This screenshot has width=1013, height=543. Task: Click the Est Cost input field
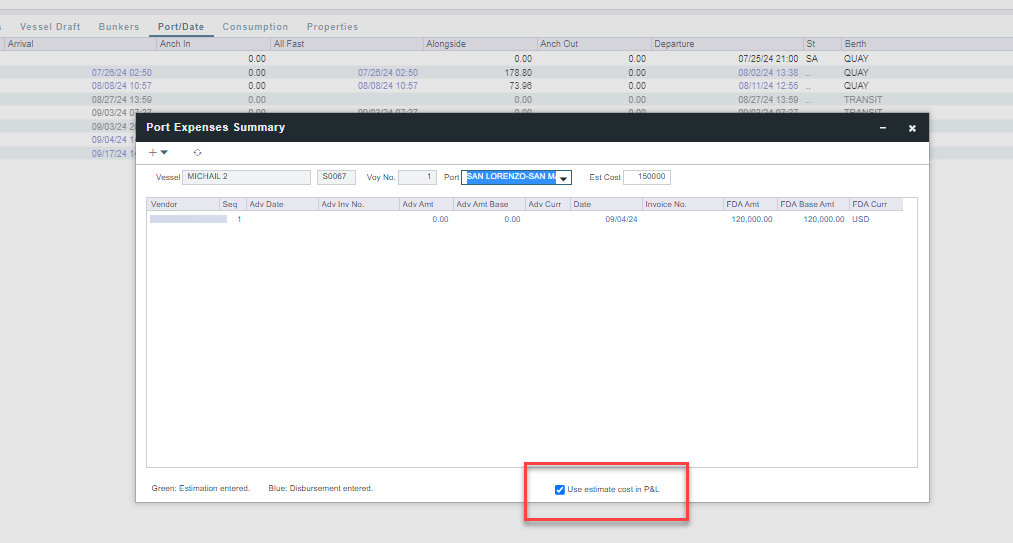(646, 177)
